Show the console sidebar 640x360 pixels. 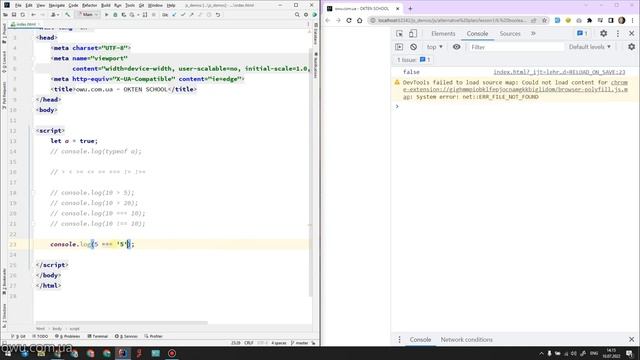point(399,47)
